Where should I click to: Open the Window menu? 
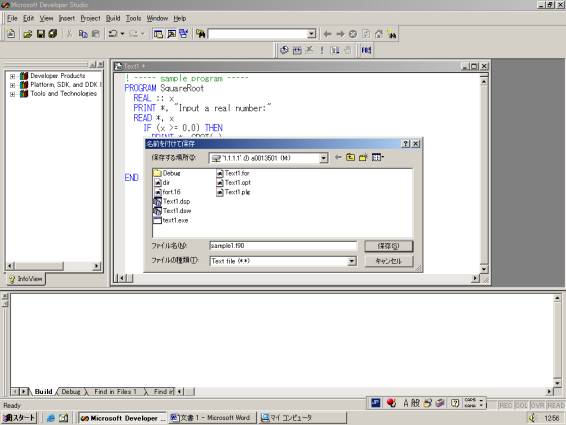click(157, 18)
